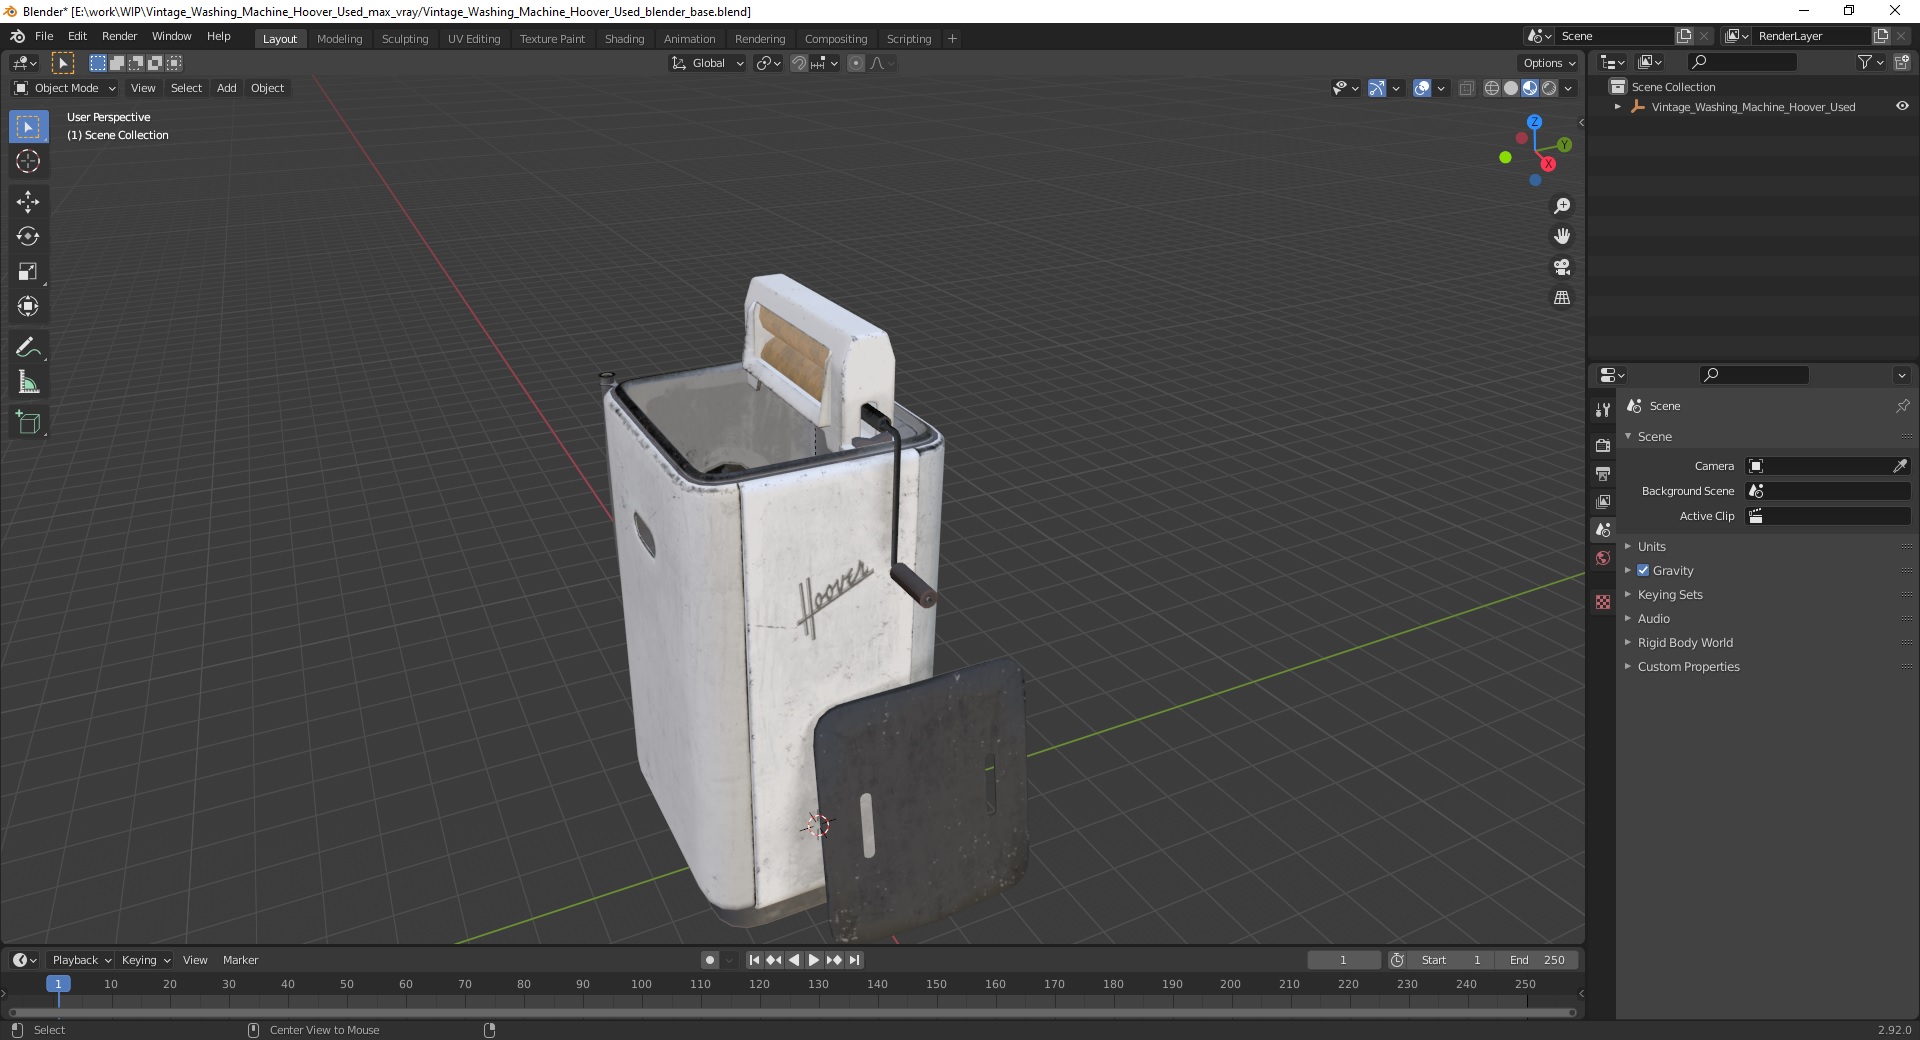The image size is (1920, 1040).
Task: Open the Output properties tab
Action: (x=1603, y=473)
